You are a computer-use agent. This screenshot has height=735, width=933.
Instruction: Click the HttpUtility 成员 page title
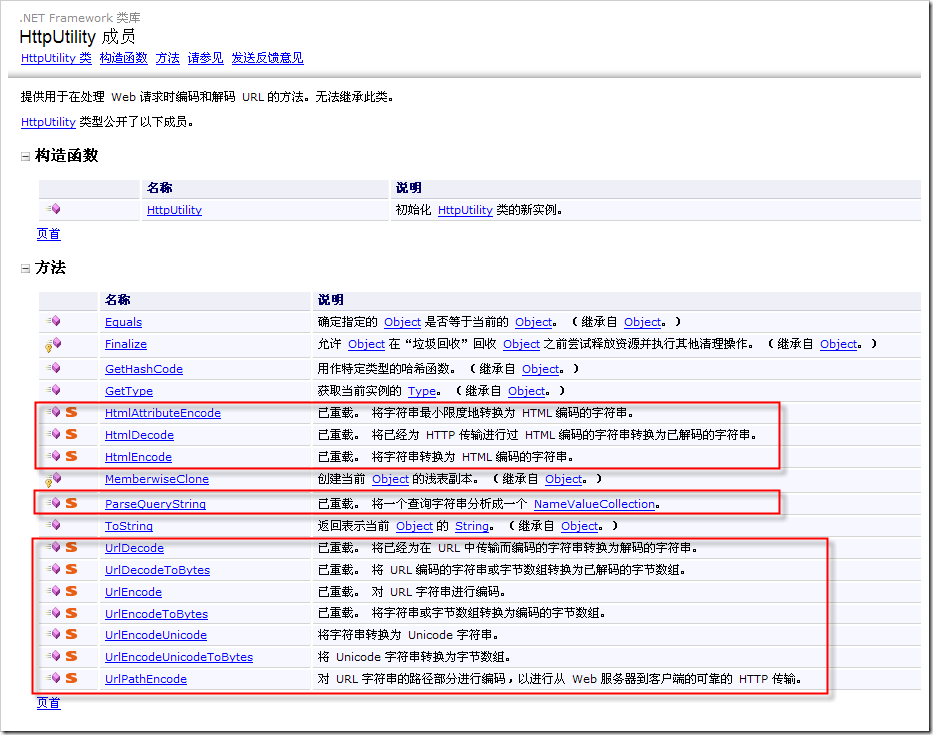[77, 37]
